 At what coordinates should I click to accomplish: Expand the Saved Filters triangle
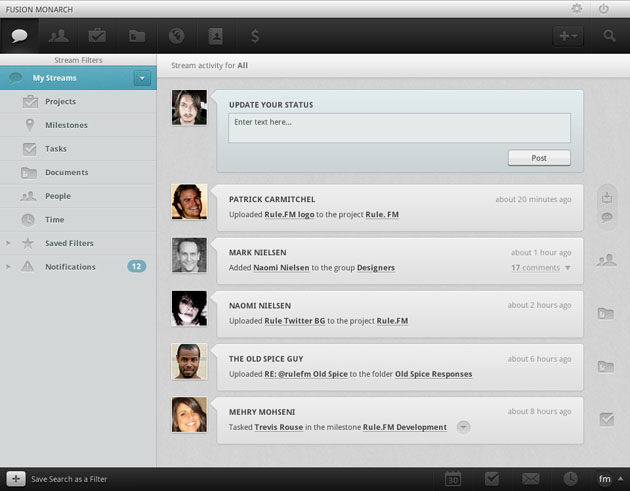pos(8,243)
